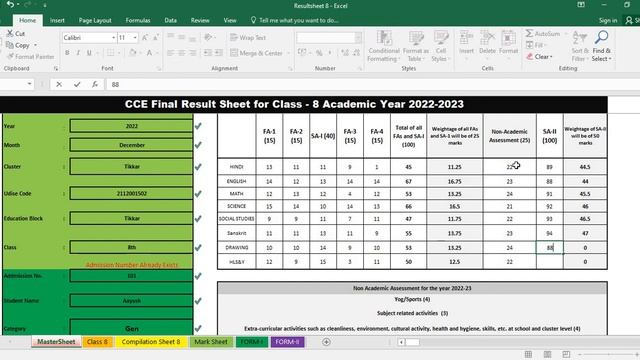Open the Review tab
Screen dimensions: 640x360
click(200, 20)
